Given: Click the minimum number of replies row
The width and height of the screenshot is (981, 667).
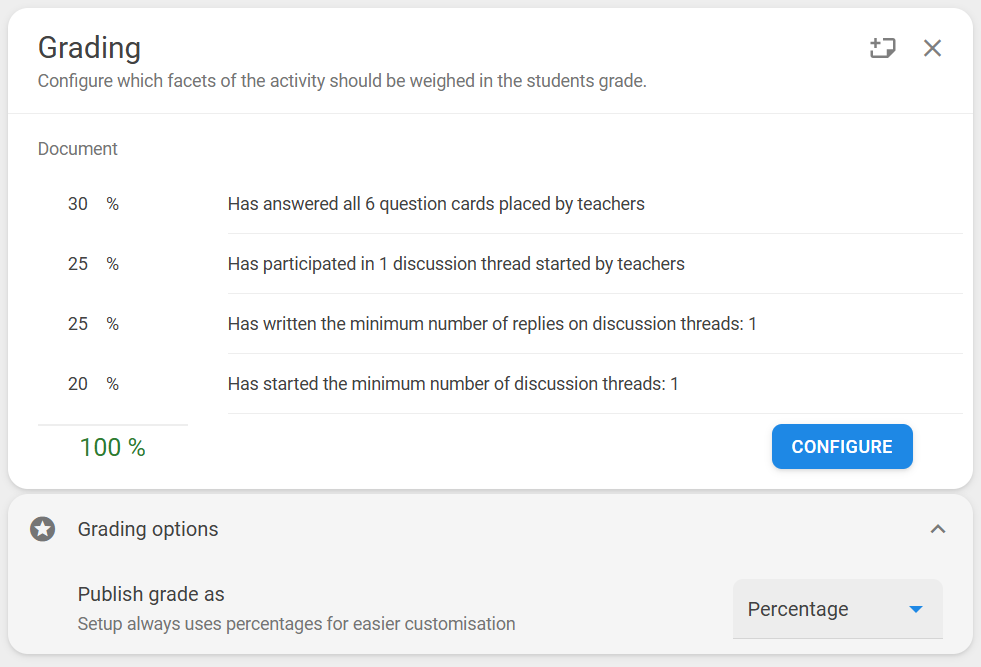Looking at the screenshot, I should coord(595,324).
